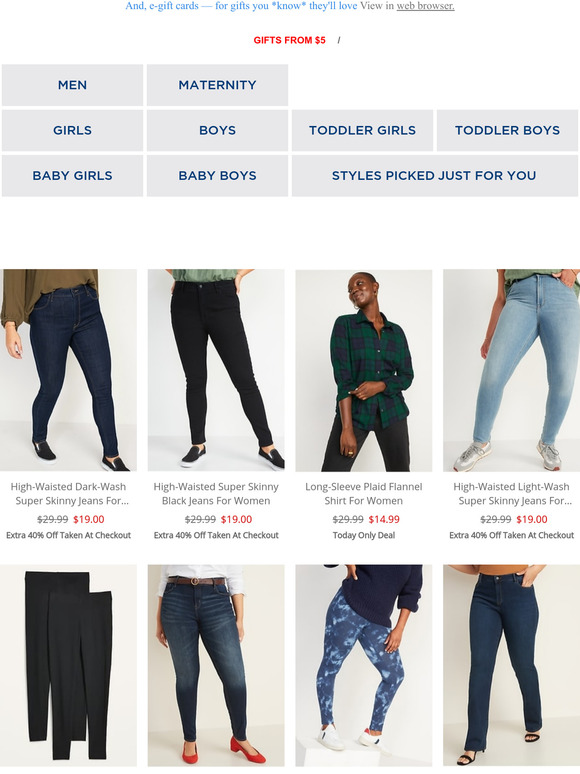Screen dimensions: 580x774
Task: Open the MEN category button
Action: (72, 85)
